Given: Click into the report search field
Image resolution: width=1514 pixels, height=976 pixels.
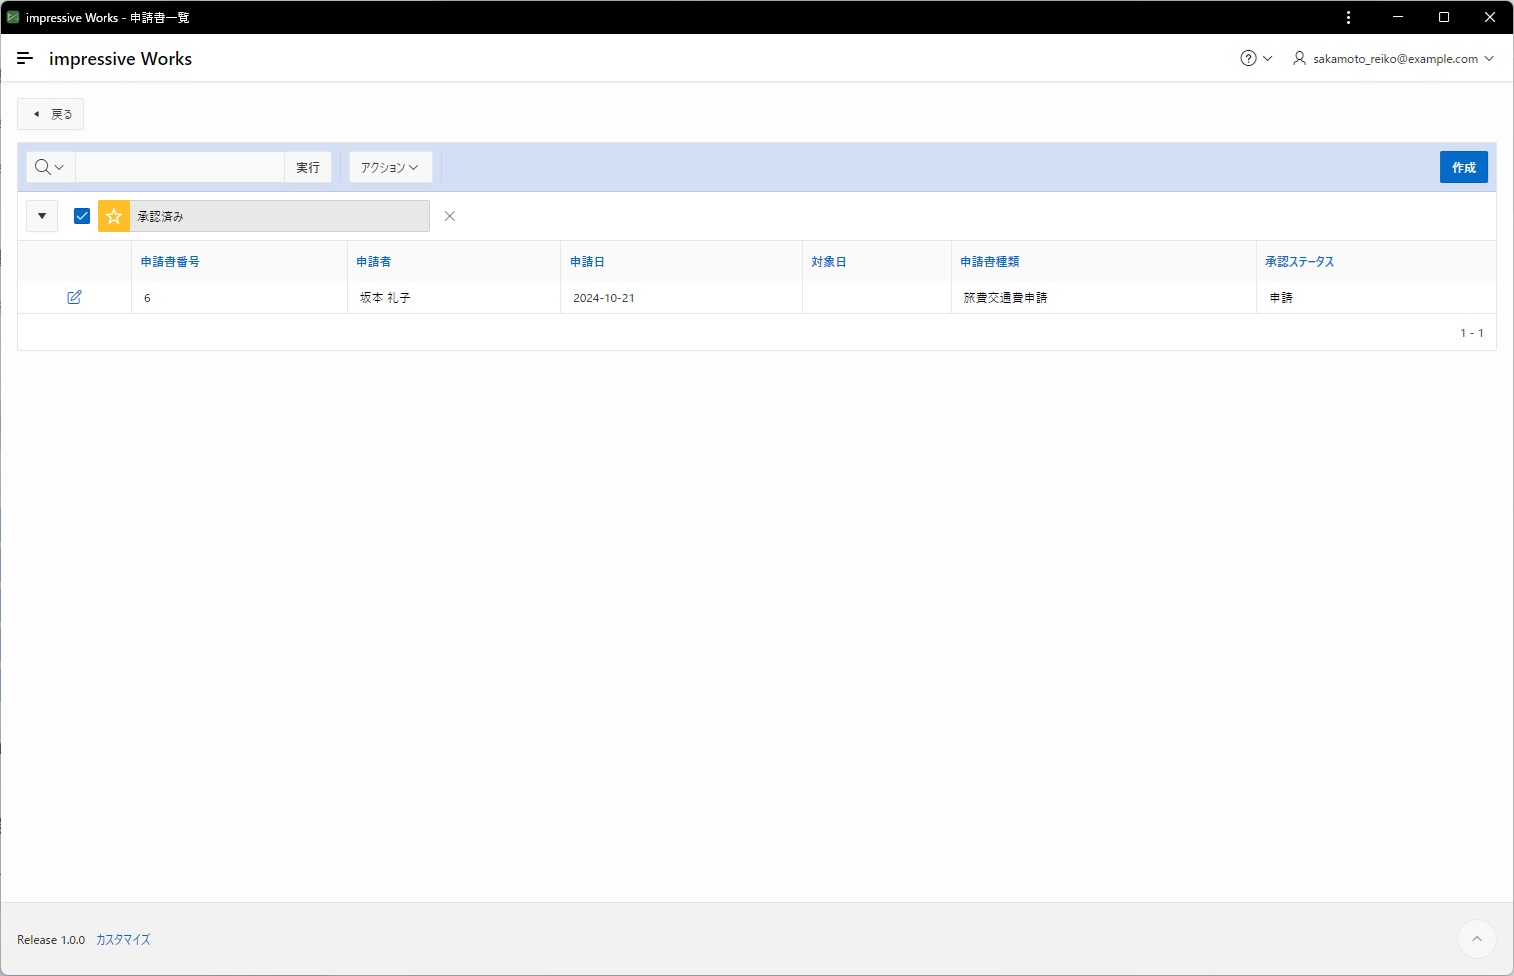Looking at the screenshot, I should pos(180,167).
